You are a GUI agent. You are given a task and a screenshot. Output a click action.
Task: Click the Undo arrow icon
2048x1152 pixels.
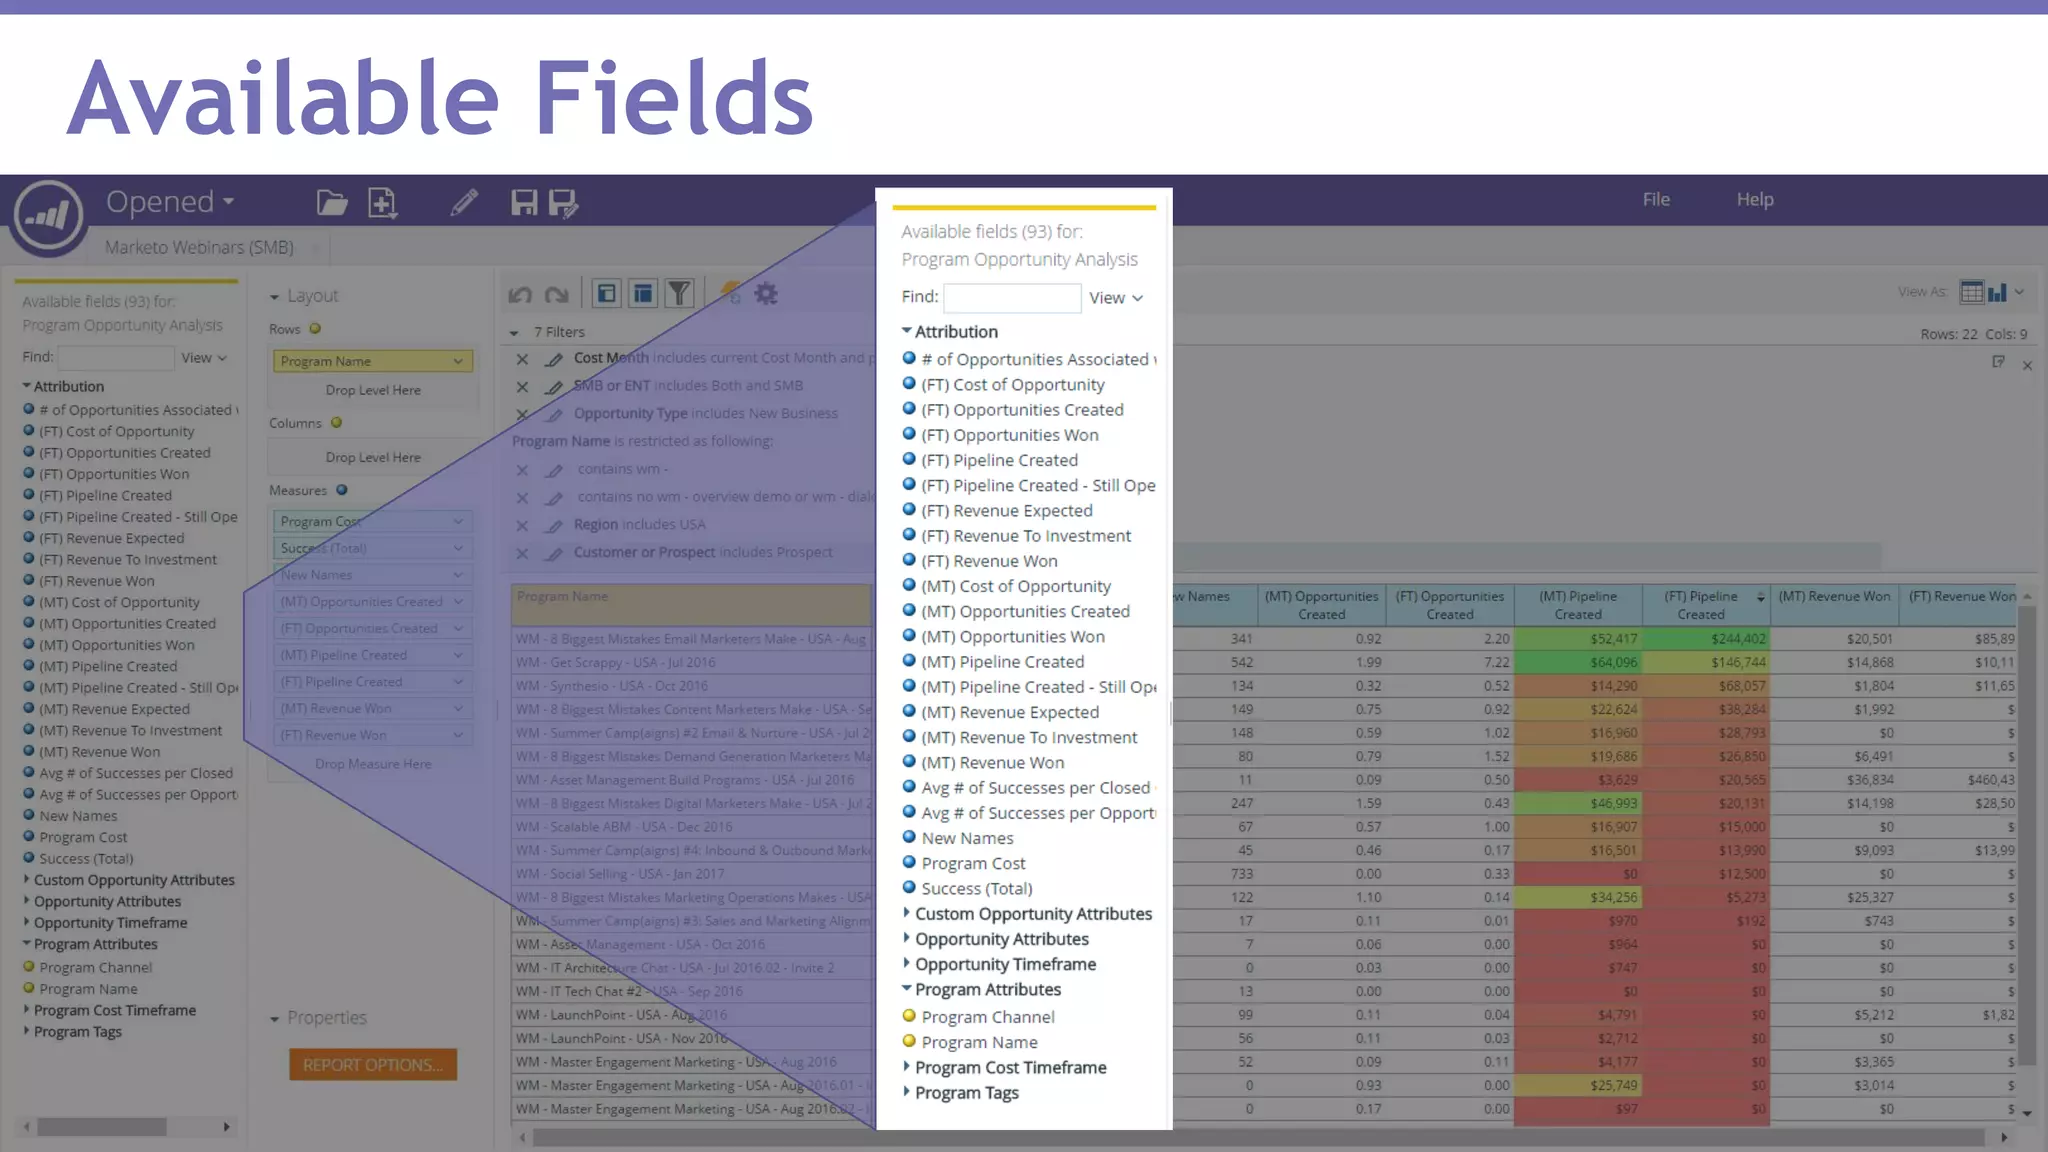click(x=520, y=294)
